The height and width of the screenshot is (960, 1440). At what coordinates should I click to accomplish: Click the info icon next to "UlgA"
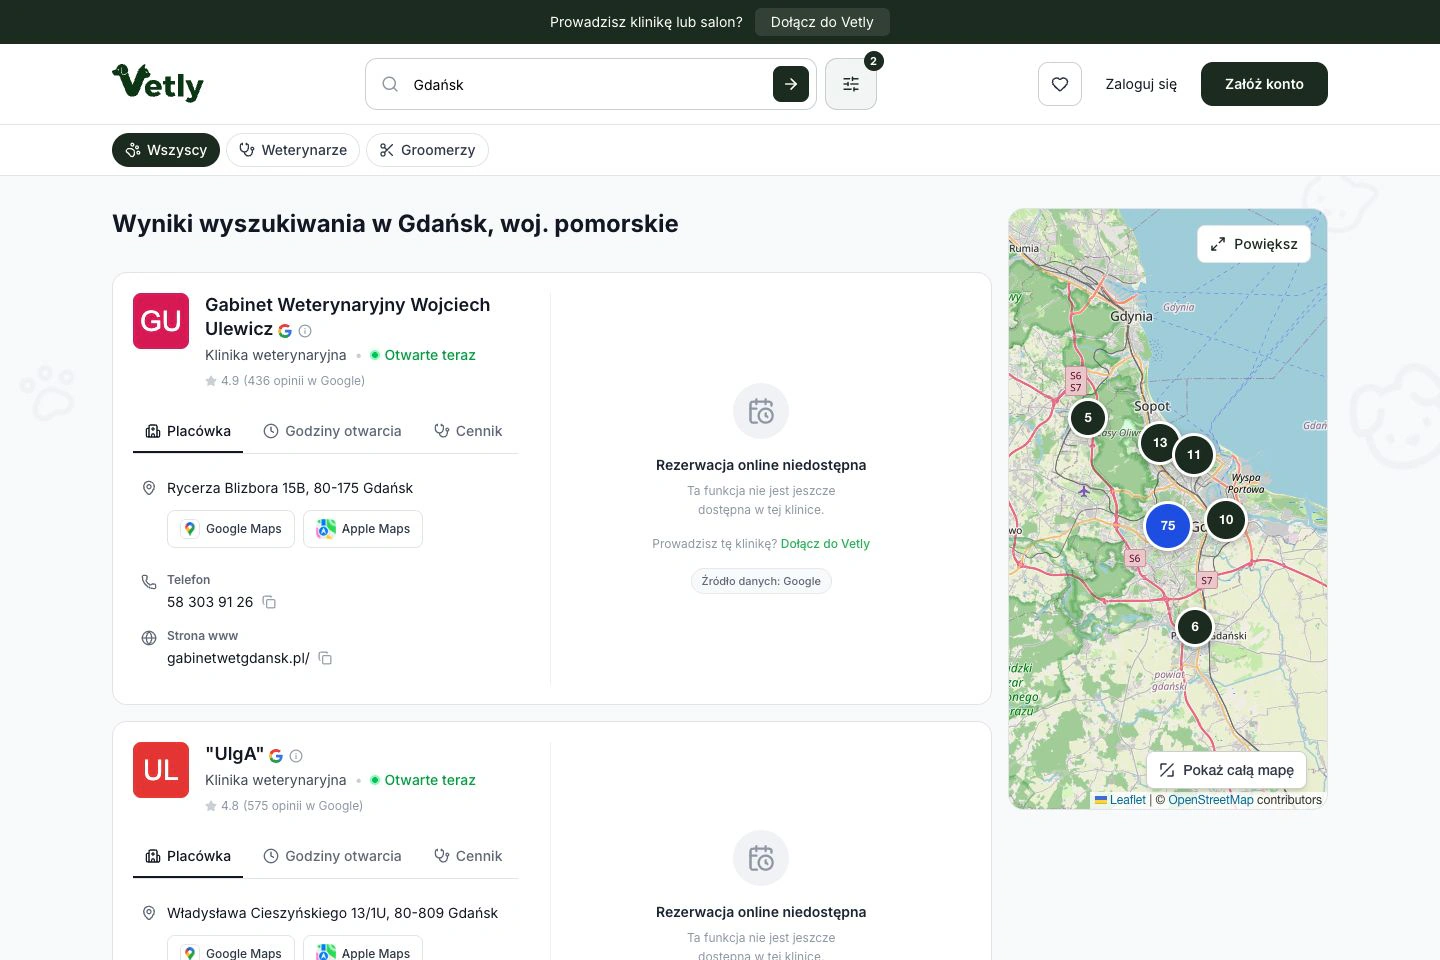pos(296,756)
